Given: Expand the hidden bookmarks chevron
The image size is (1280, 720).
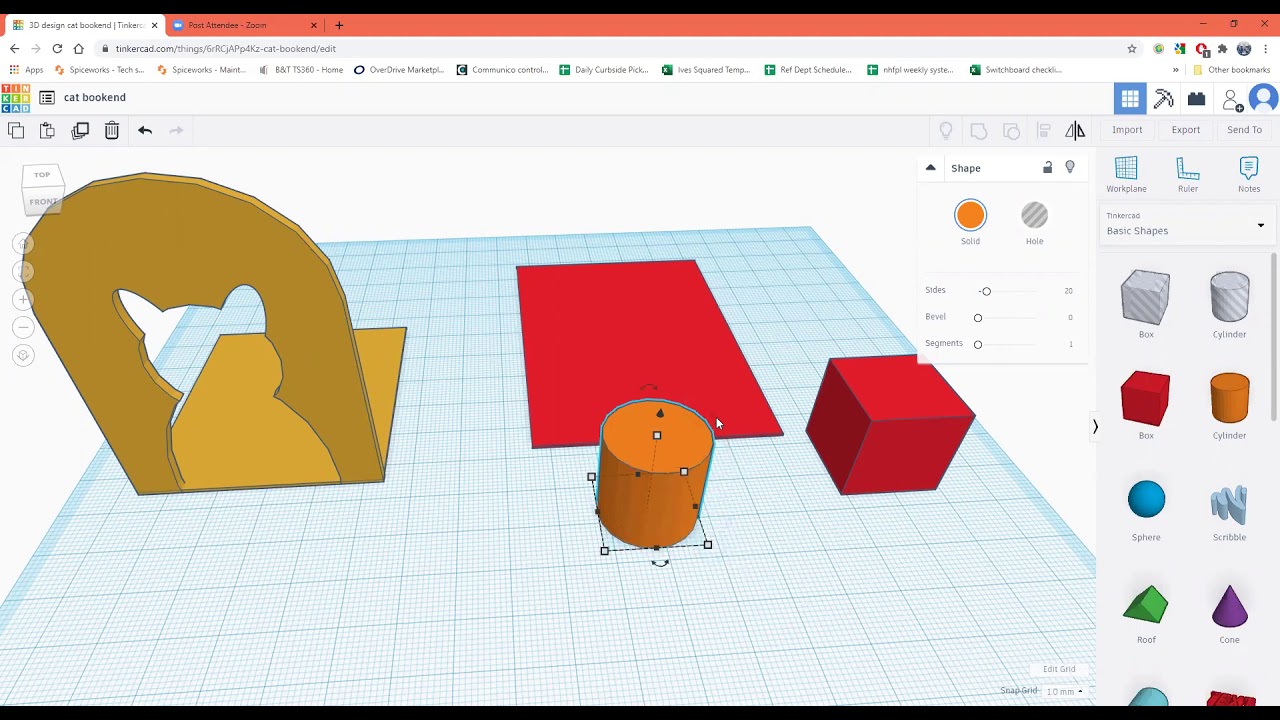Looking at the screenshot, I should (1175, 70).
